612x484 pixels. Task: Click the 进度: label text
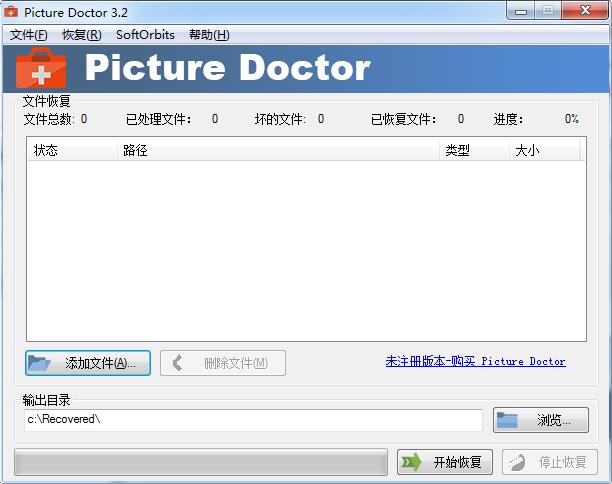click(x=508, y=119)
